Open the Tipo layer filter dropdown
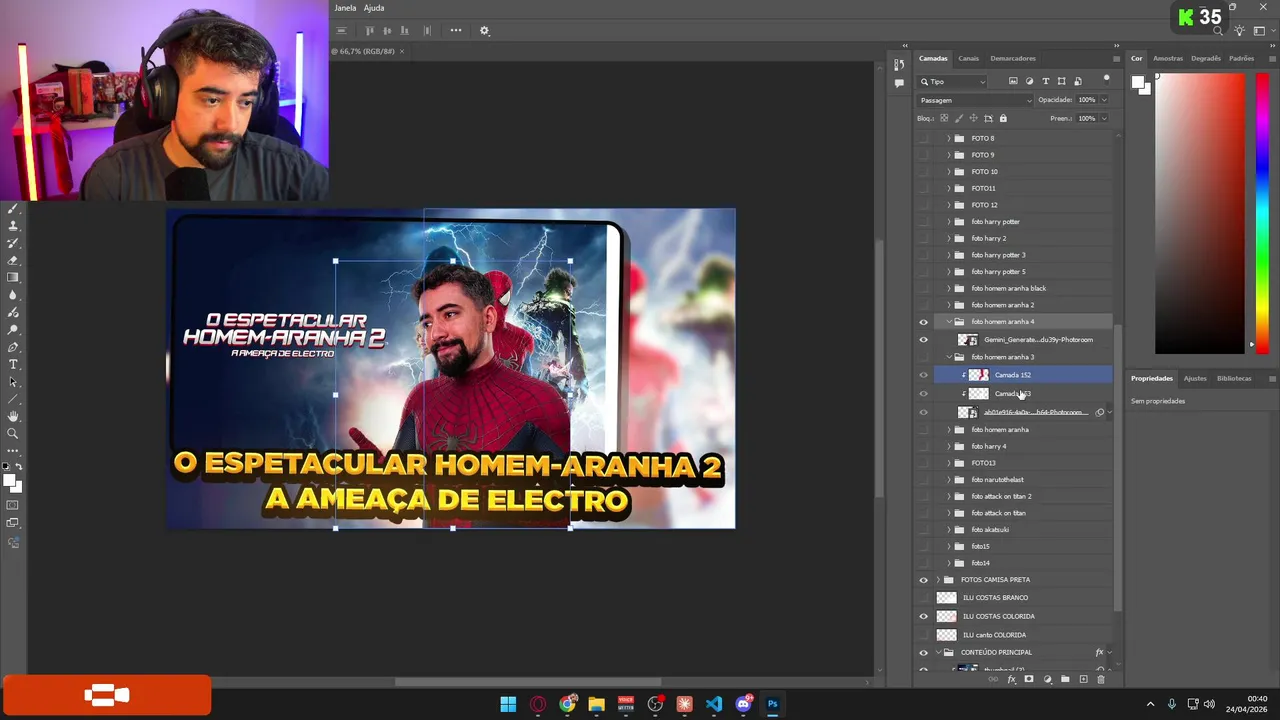 pos(953,81)
